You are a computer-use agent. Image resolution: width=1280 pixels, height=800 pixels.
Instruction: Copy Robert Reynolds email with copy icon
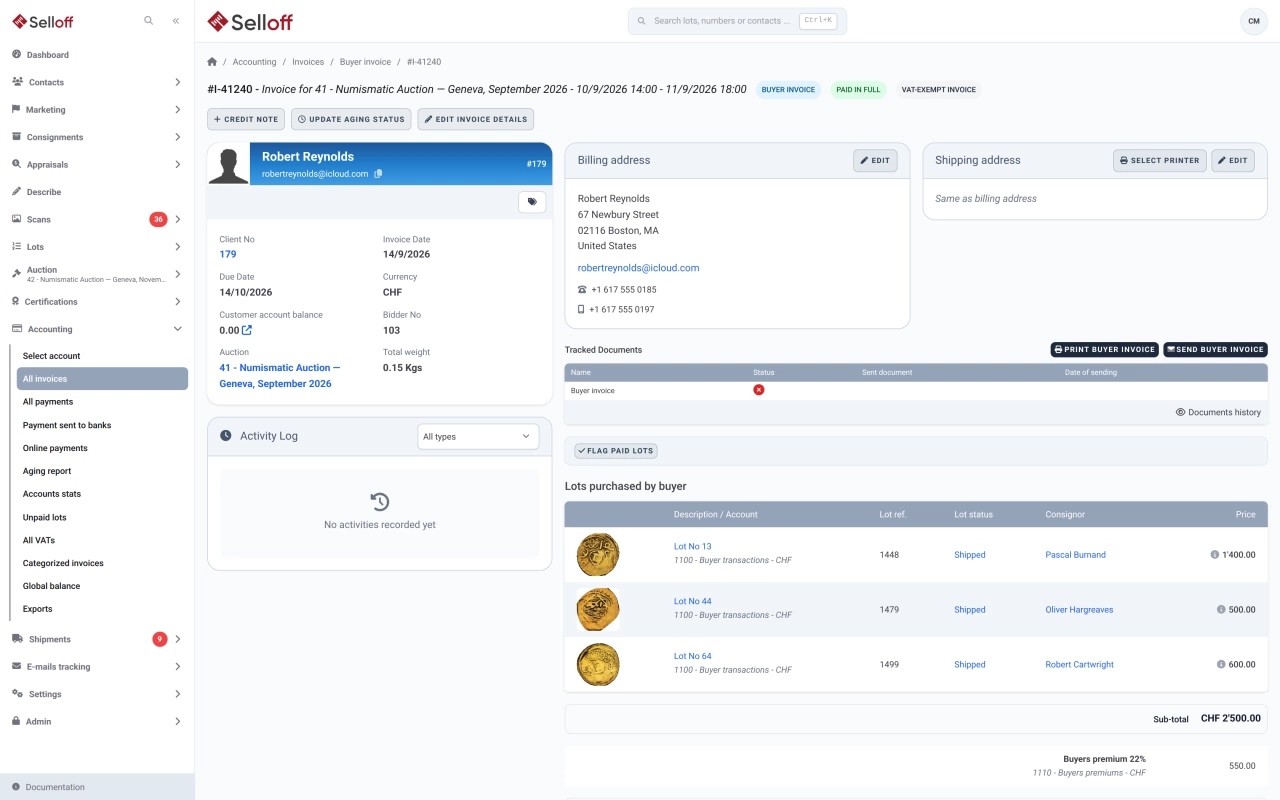(378, 174)
